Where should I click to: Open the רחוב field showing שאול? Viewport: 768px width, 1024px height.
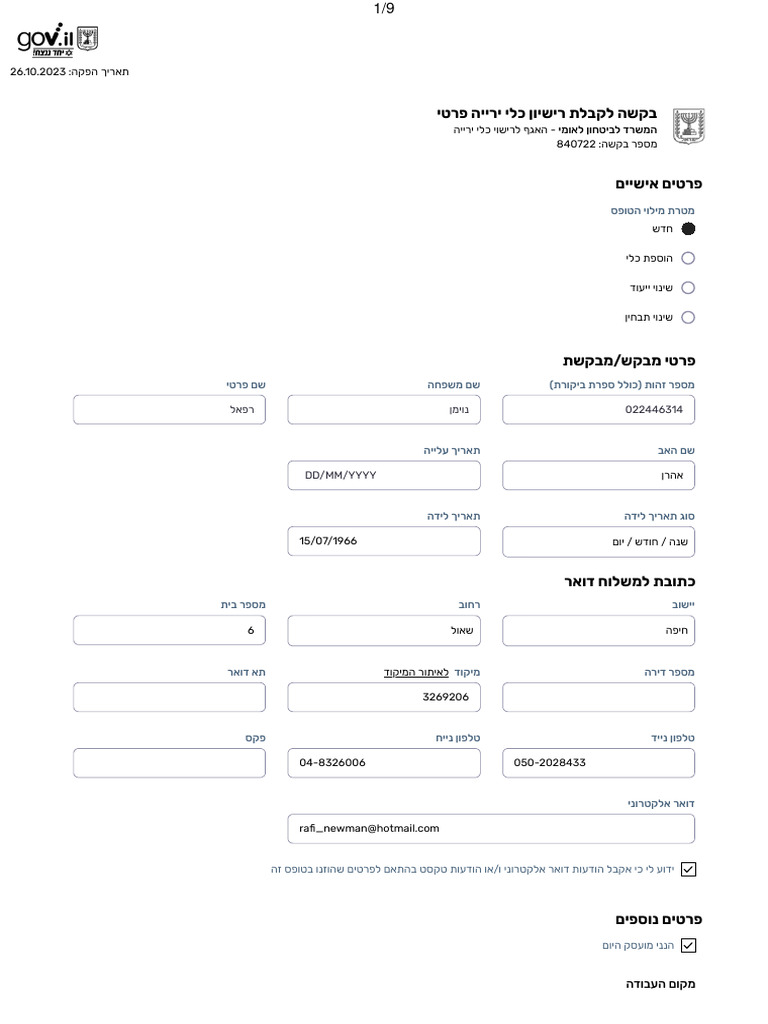[384, 631]
